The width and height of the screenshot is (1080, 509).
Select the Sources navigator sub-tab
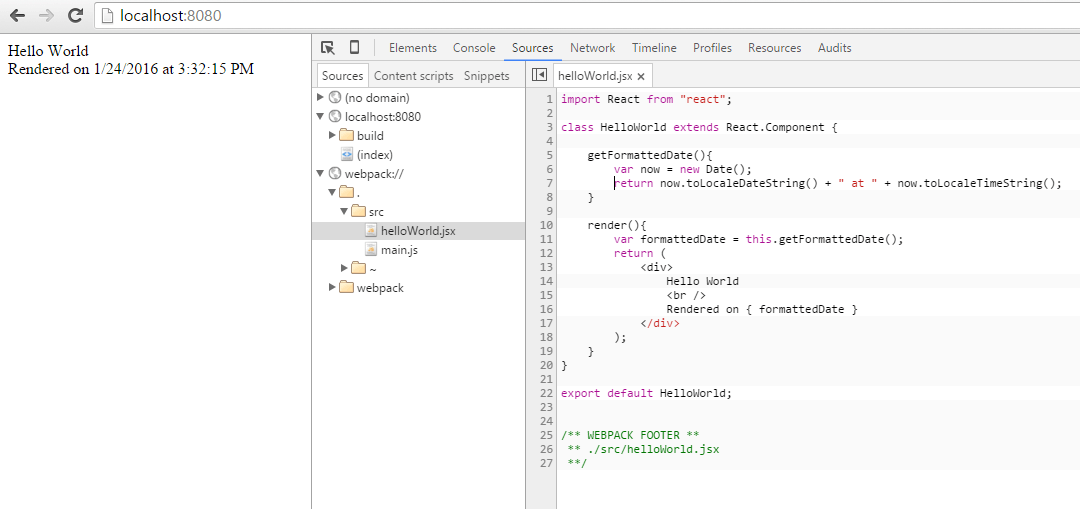tap(342, 76)
